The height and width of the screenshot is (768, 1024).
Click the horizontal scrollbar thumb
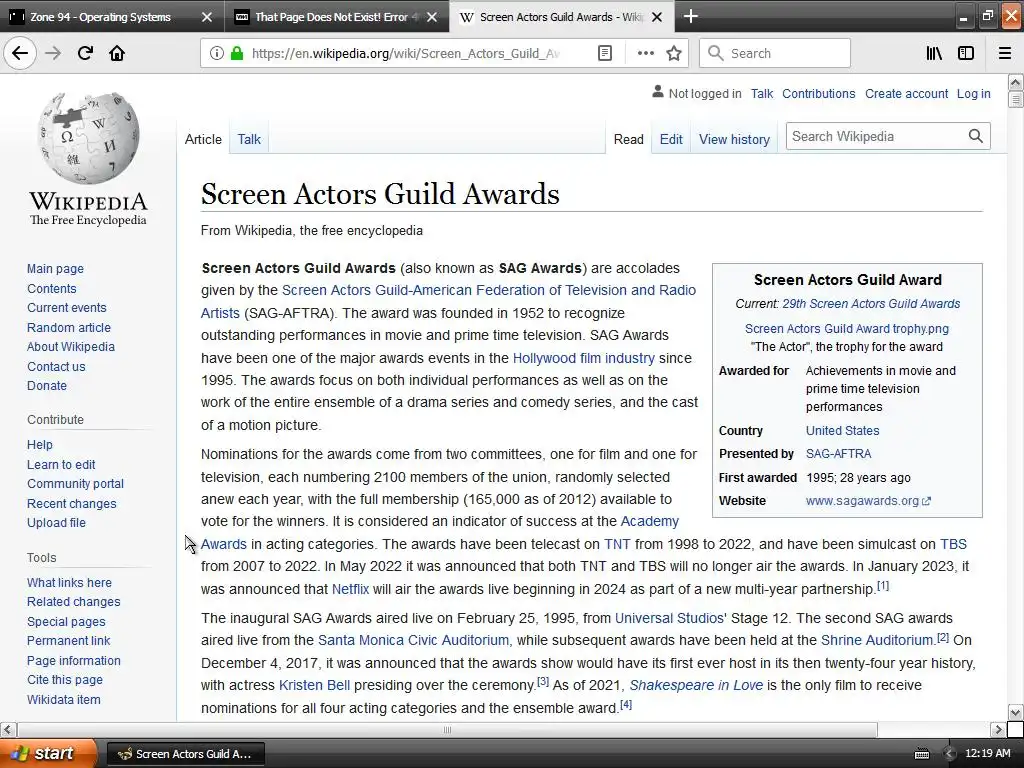pos(447,729)
